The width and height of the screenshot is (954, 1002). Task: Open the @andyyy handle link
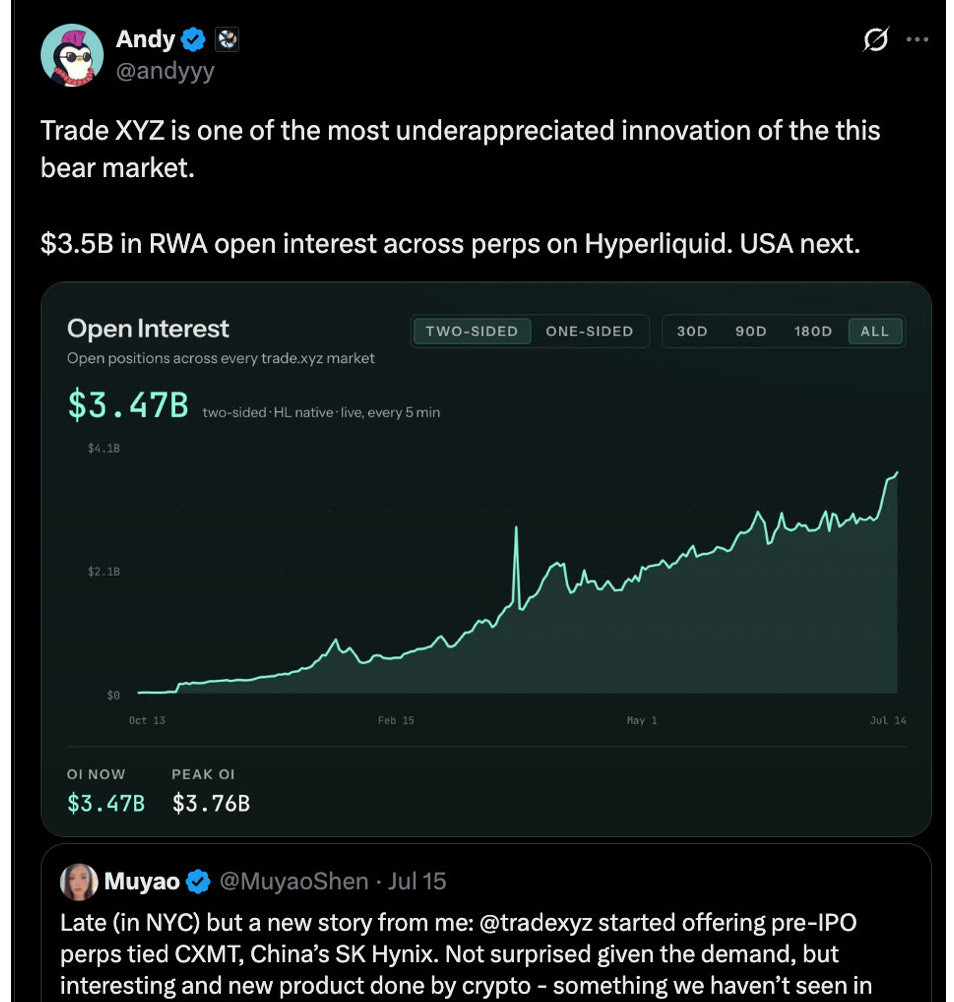click(x=165, y=70)
